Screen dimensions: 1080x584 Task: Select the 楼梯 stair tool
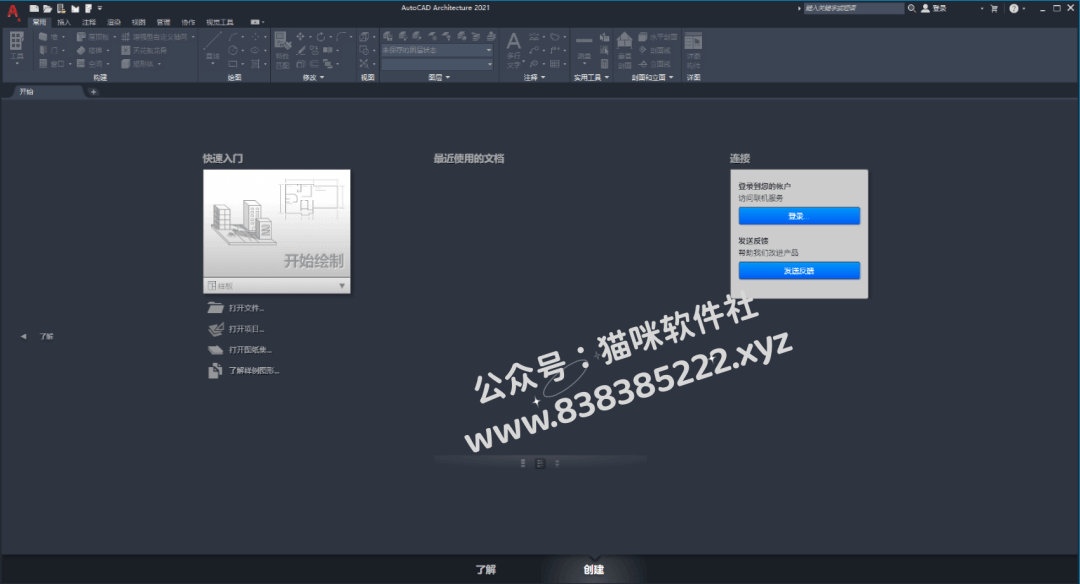coord(92,50)
